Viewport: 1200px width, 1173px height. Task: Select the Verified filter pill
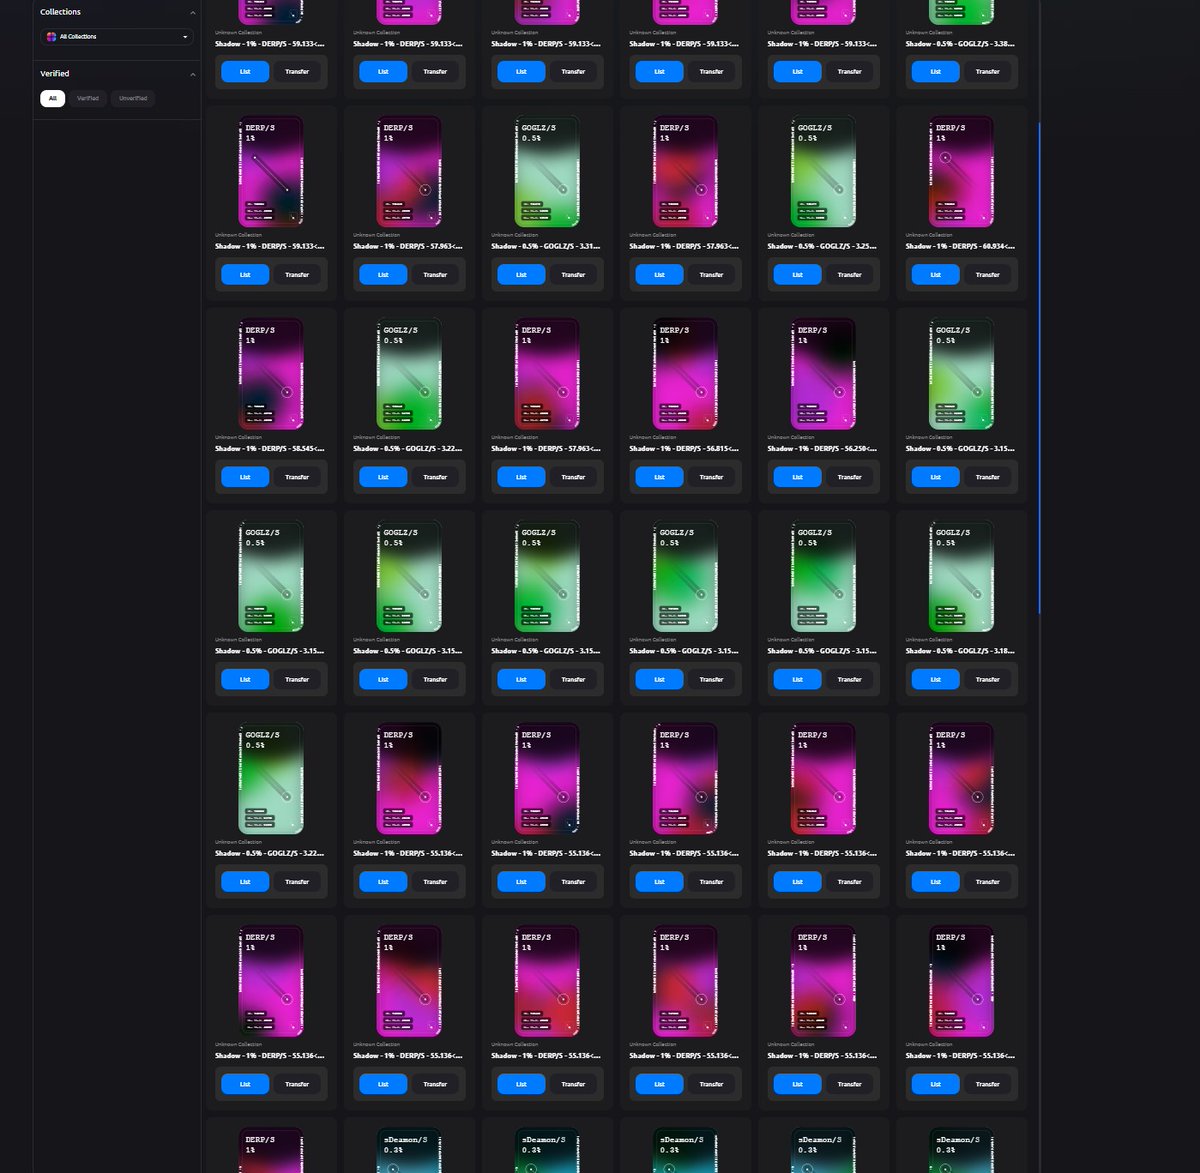(x=88, y=98)
